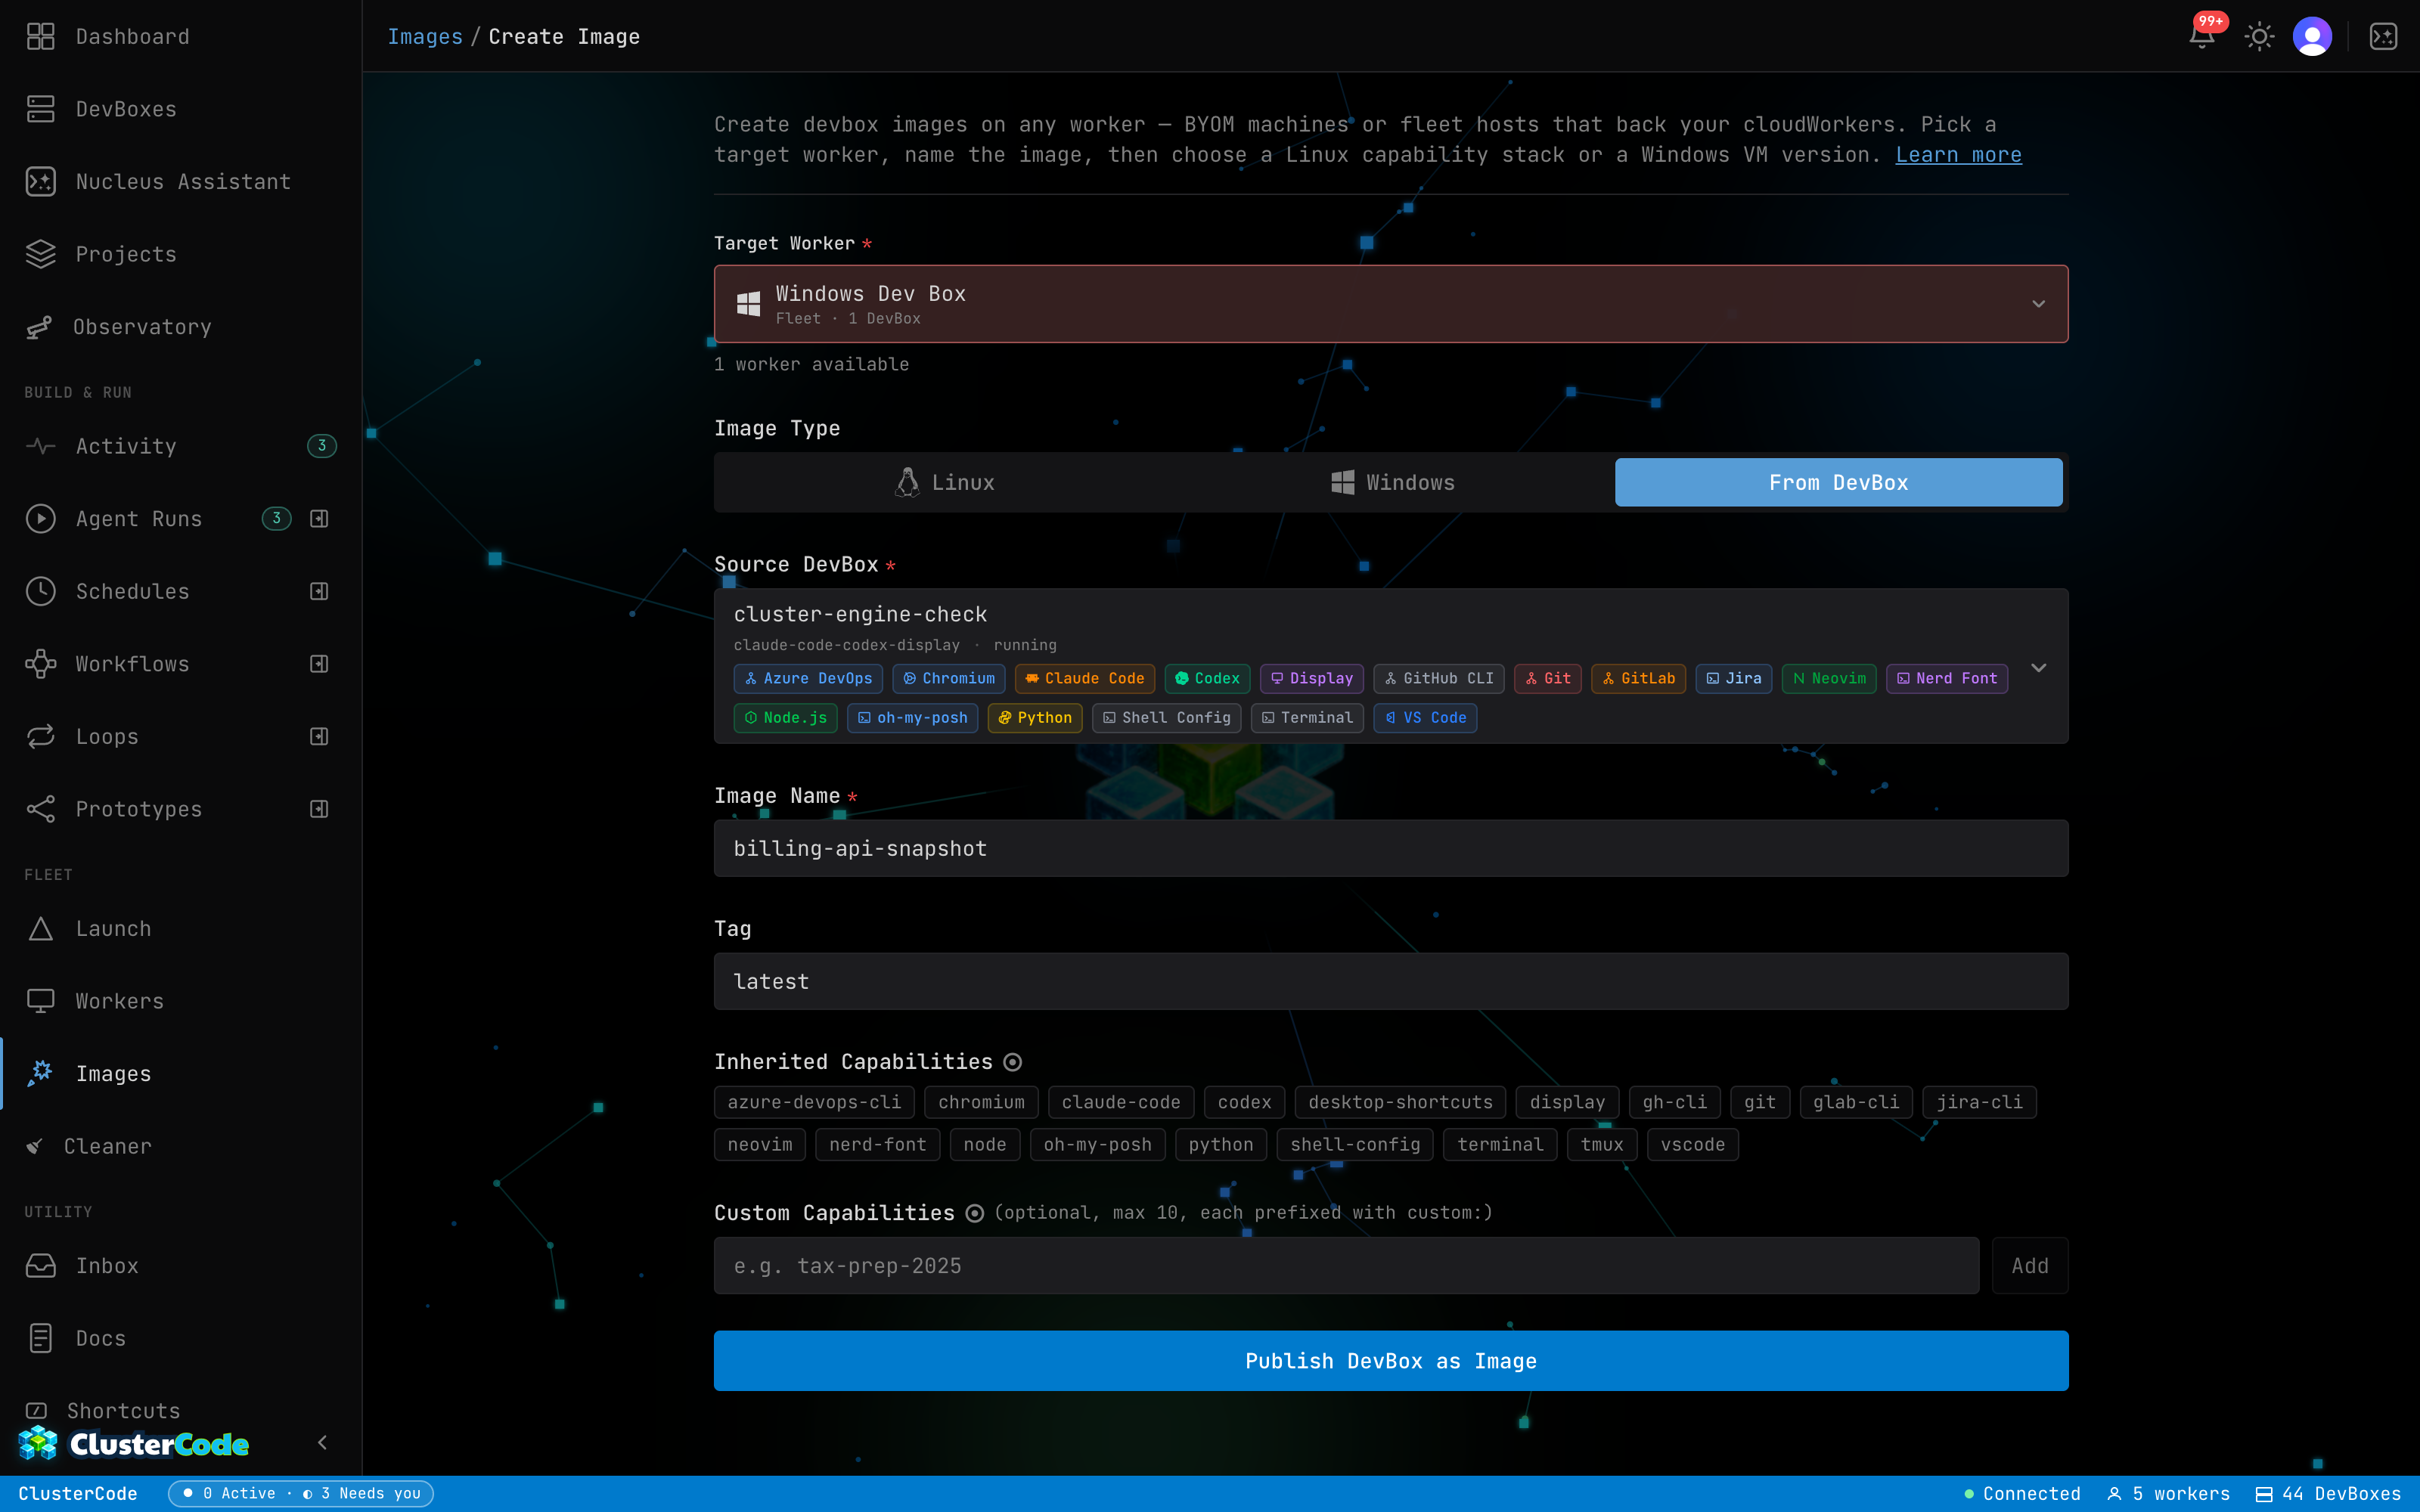Click the ClusterCode logo

click(134, 1444)
